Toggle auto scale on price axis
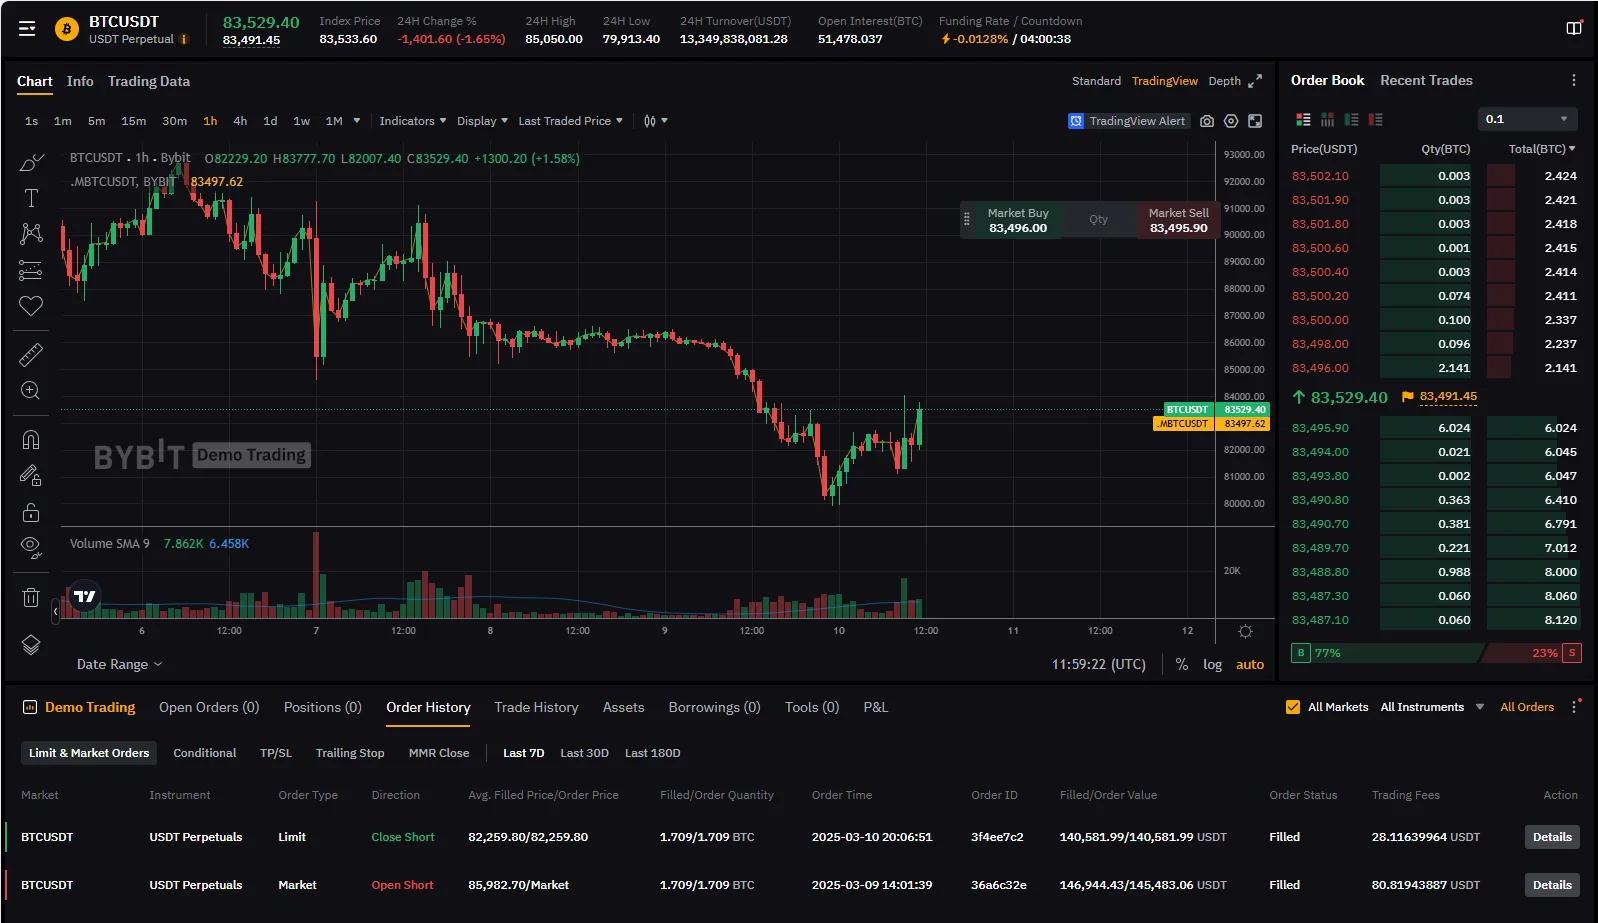 (x=1250, y=664)
